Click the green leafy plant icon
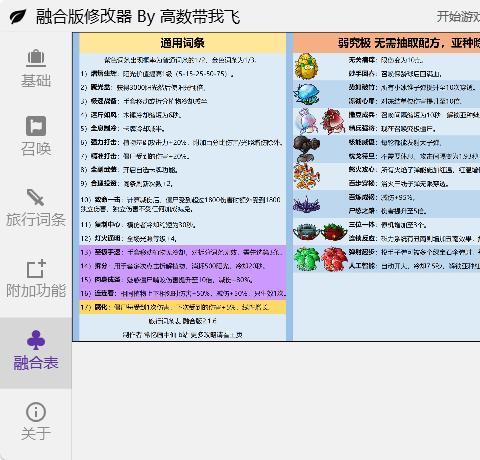480x460 pixels. (306, 259)
